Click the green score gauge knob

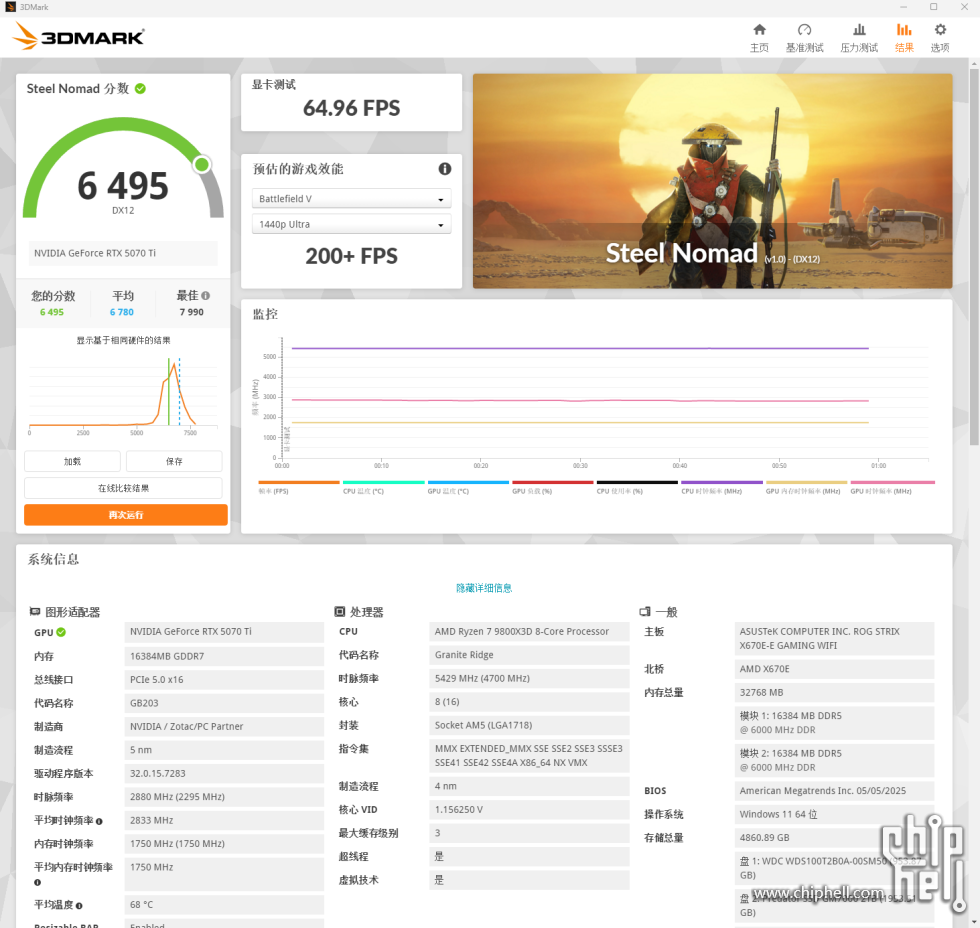(201, 164)
